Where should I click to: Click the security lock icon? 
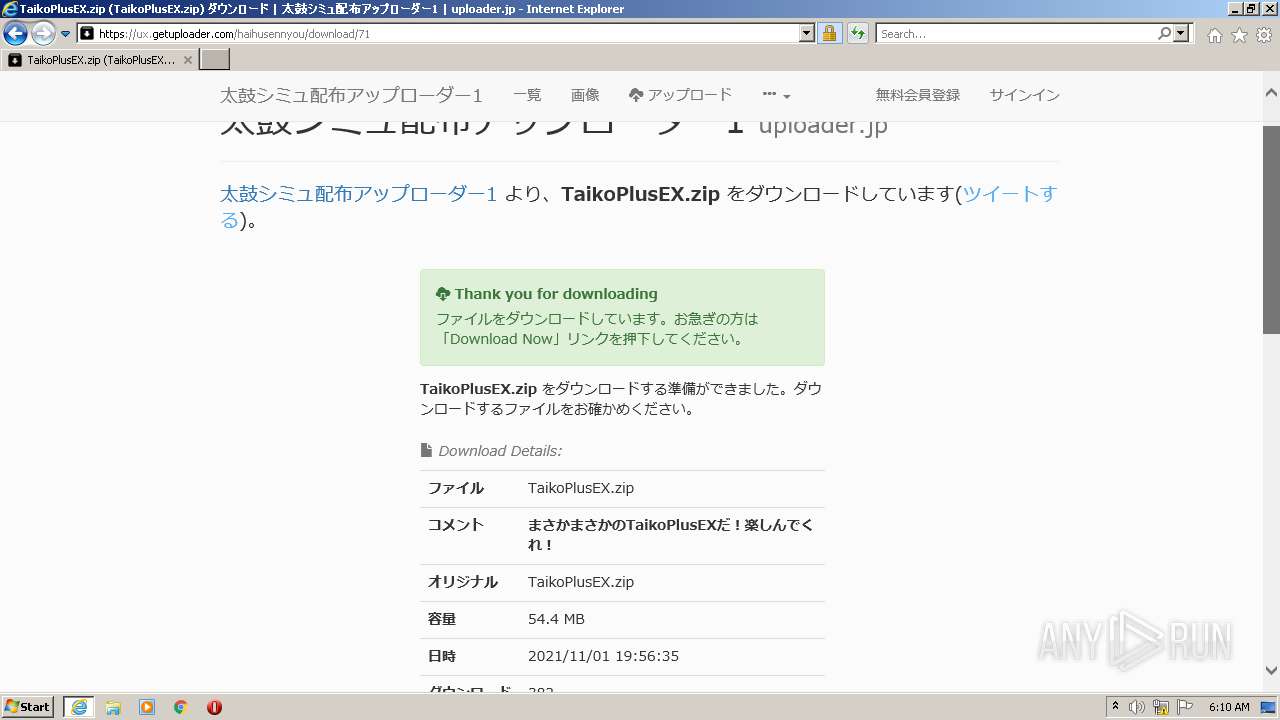tap(829, 34)
